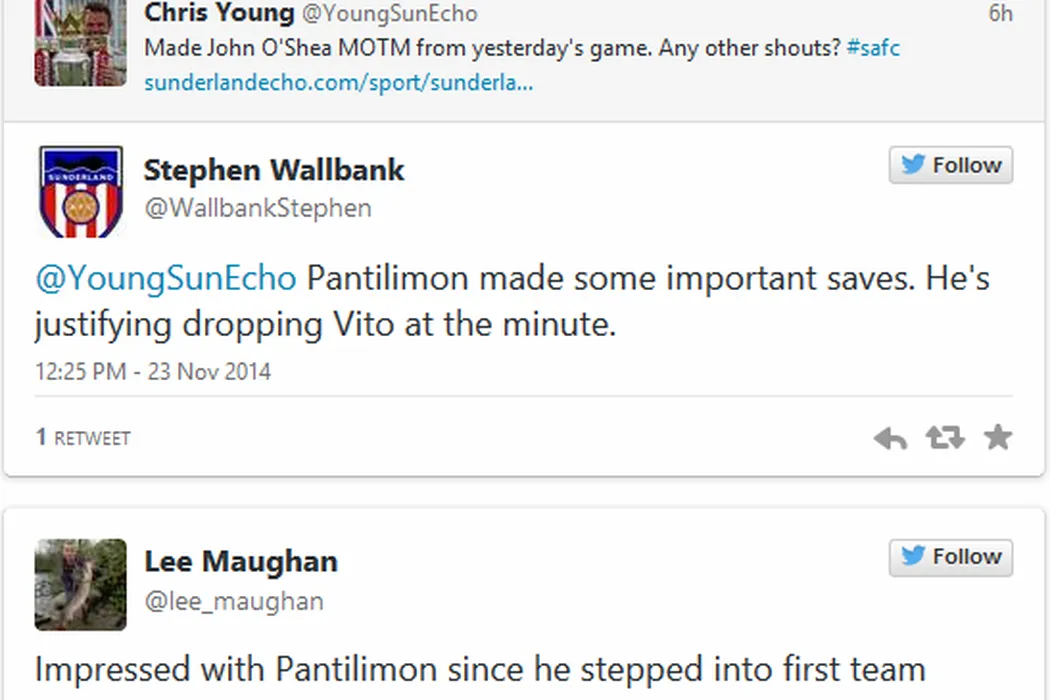Open the @YoungSunEcho handle beside Chris Young
The image size is (1050, 700).
390,14
